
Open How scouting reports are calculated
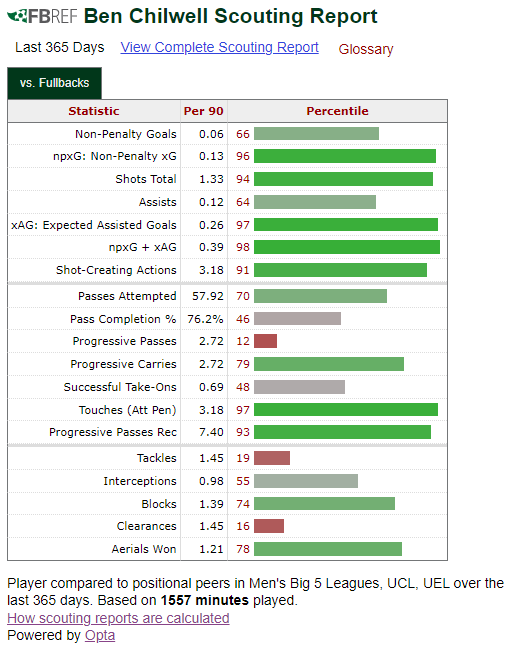[118, 618]
